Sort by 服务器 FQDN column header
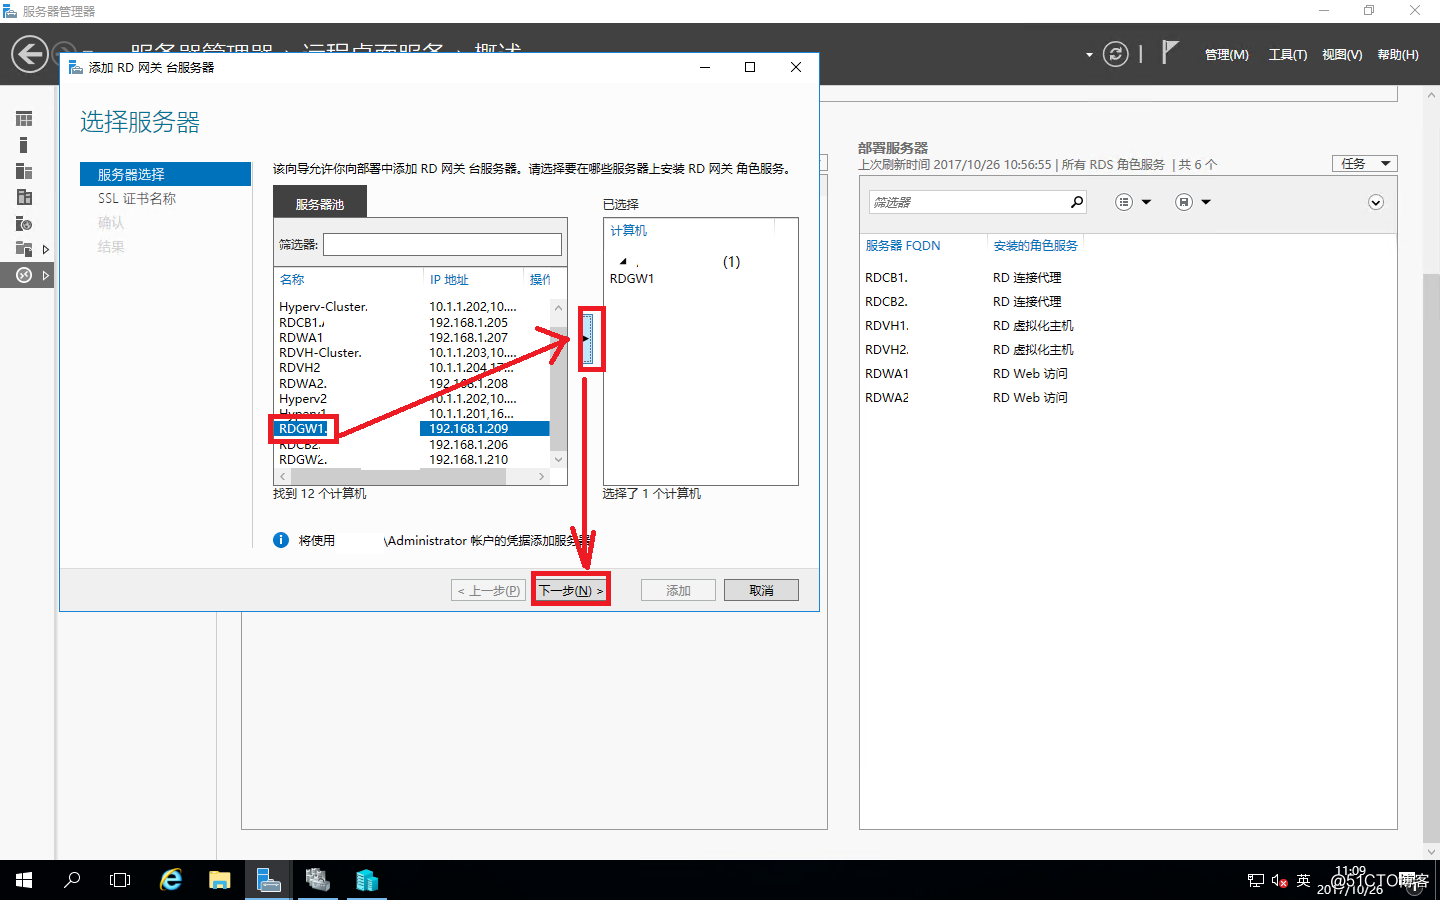Viewport: 1440px width, 900px height. (903, 245)
